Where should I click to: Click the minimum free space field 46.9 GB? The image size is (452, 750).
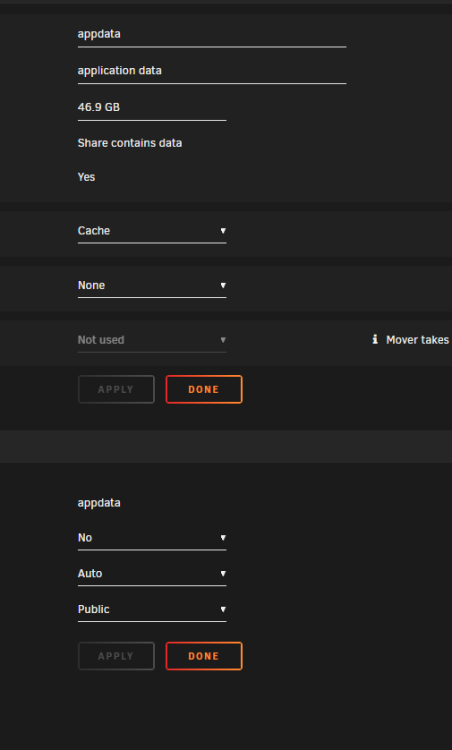click(x=152, y=108)
